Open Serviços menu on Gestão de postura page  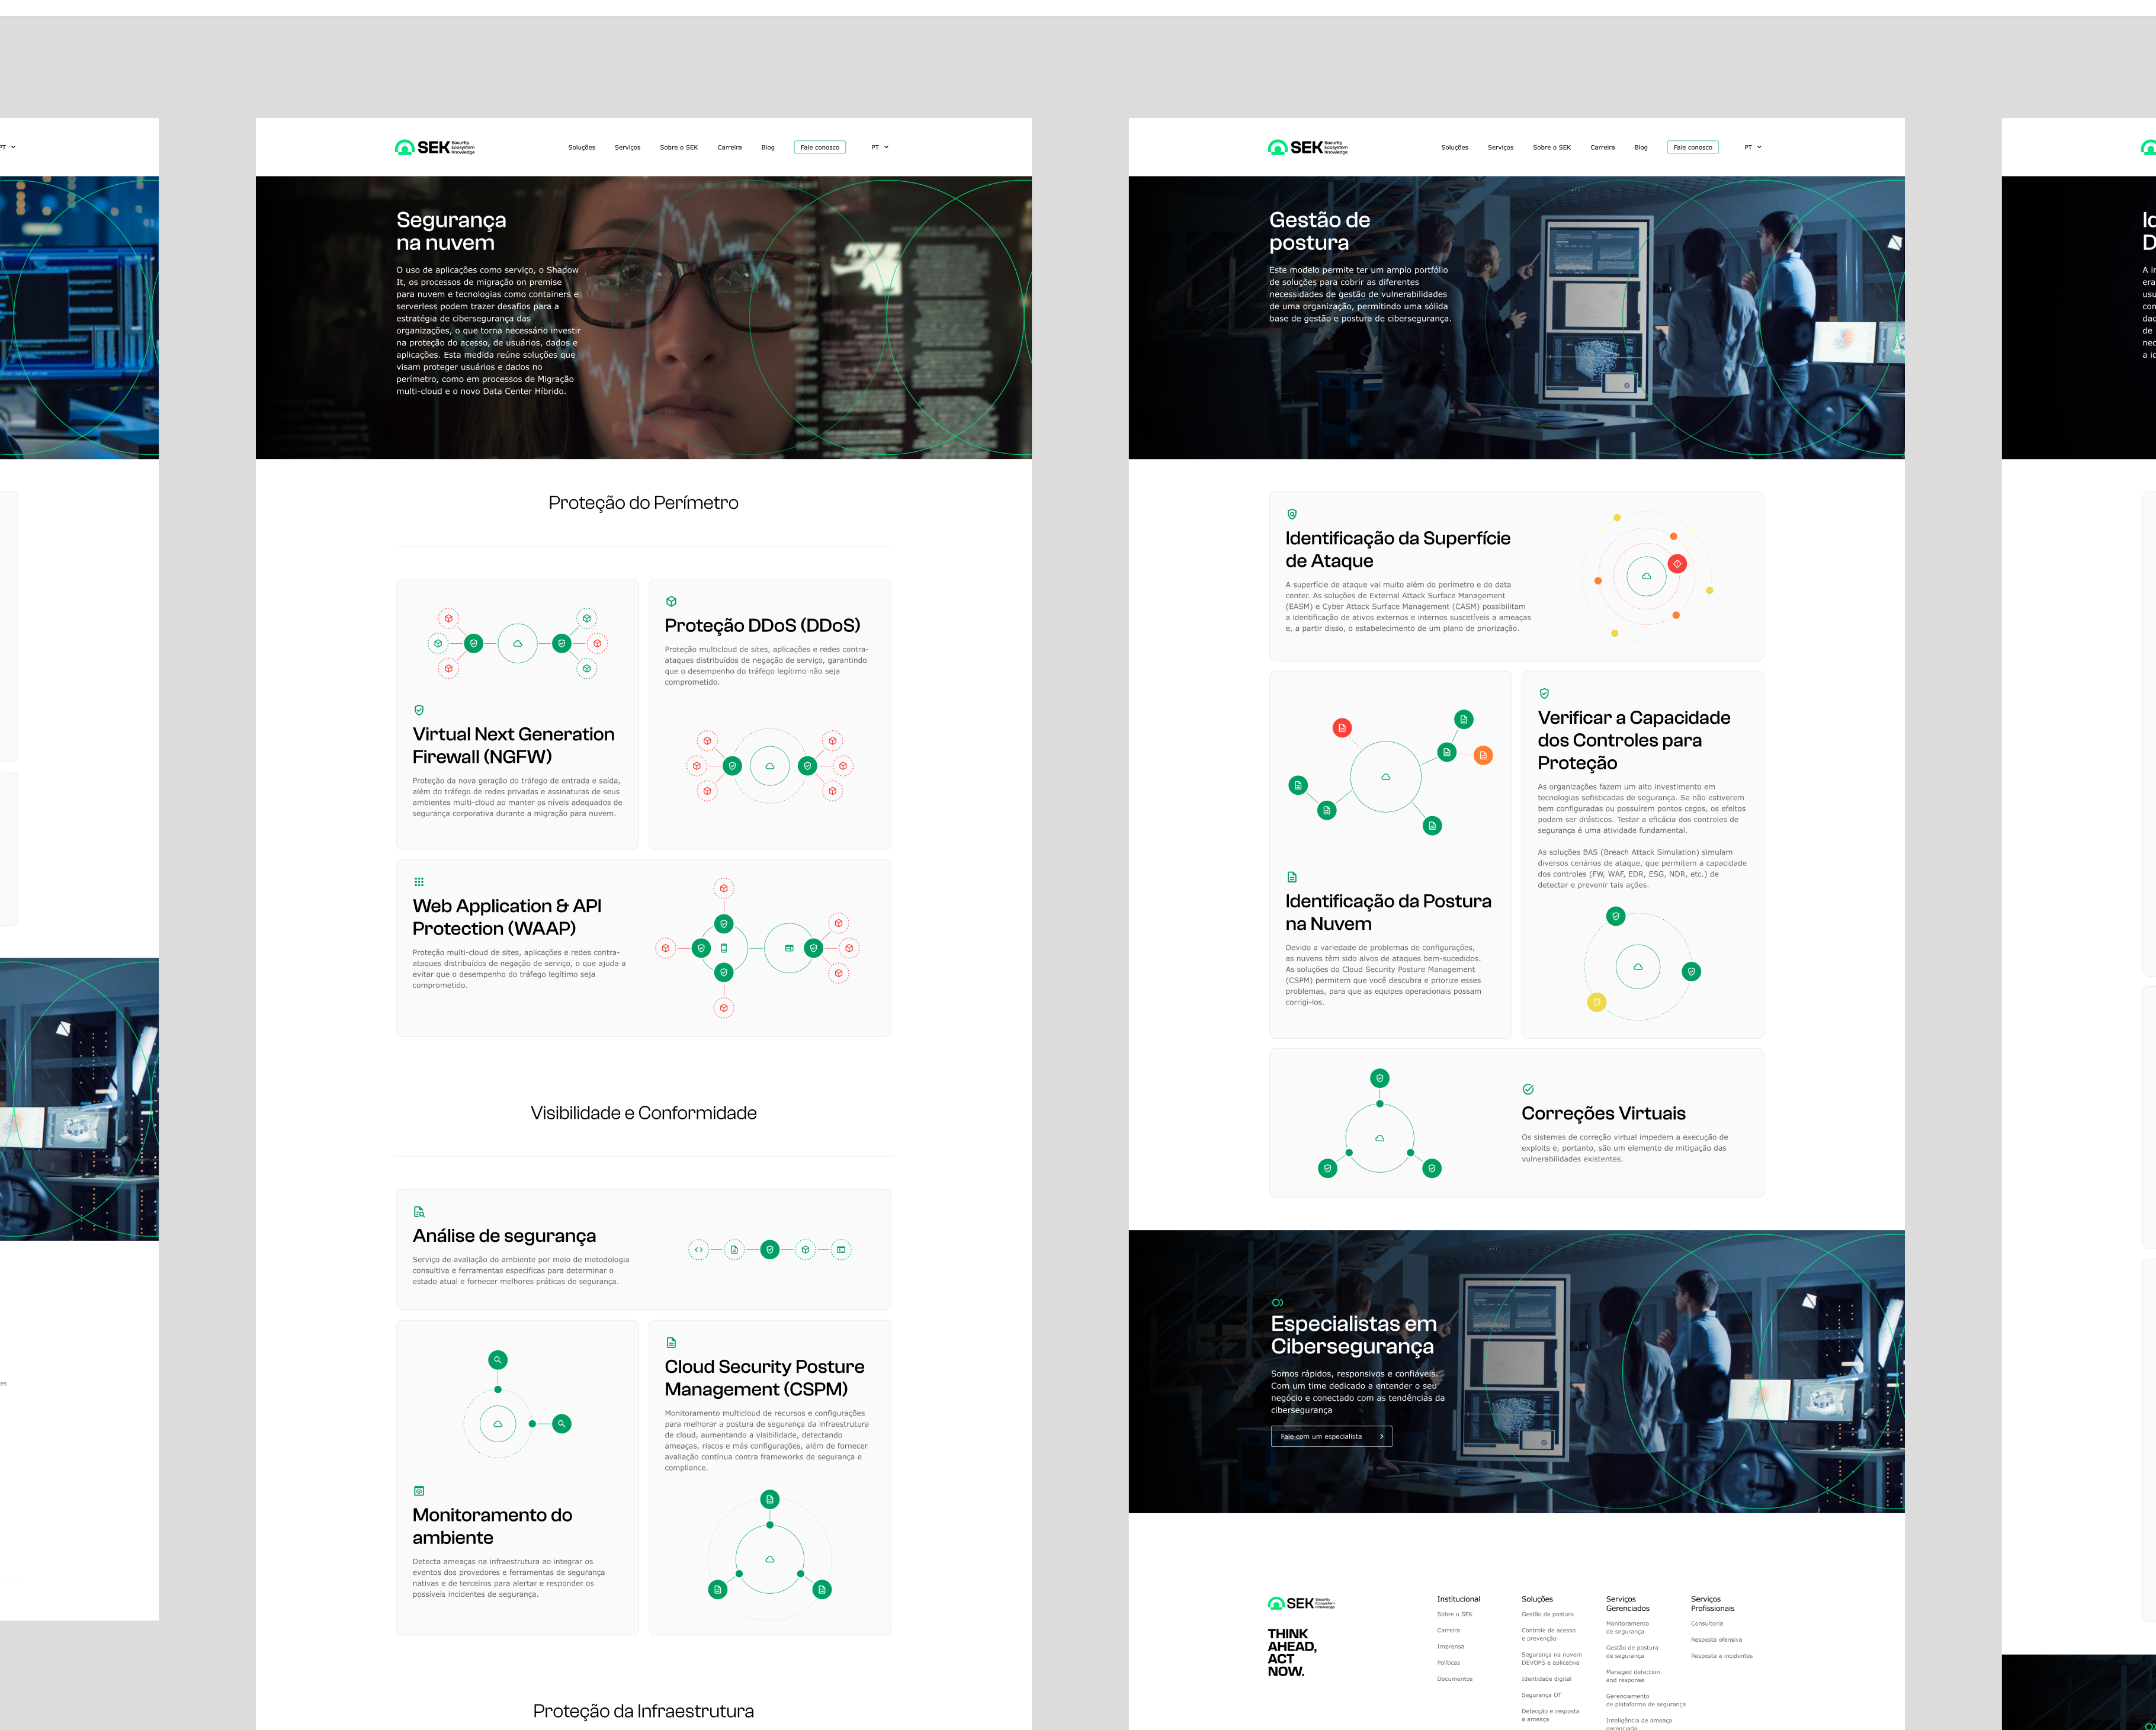pos(1500,147)
